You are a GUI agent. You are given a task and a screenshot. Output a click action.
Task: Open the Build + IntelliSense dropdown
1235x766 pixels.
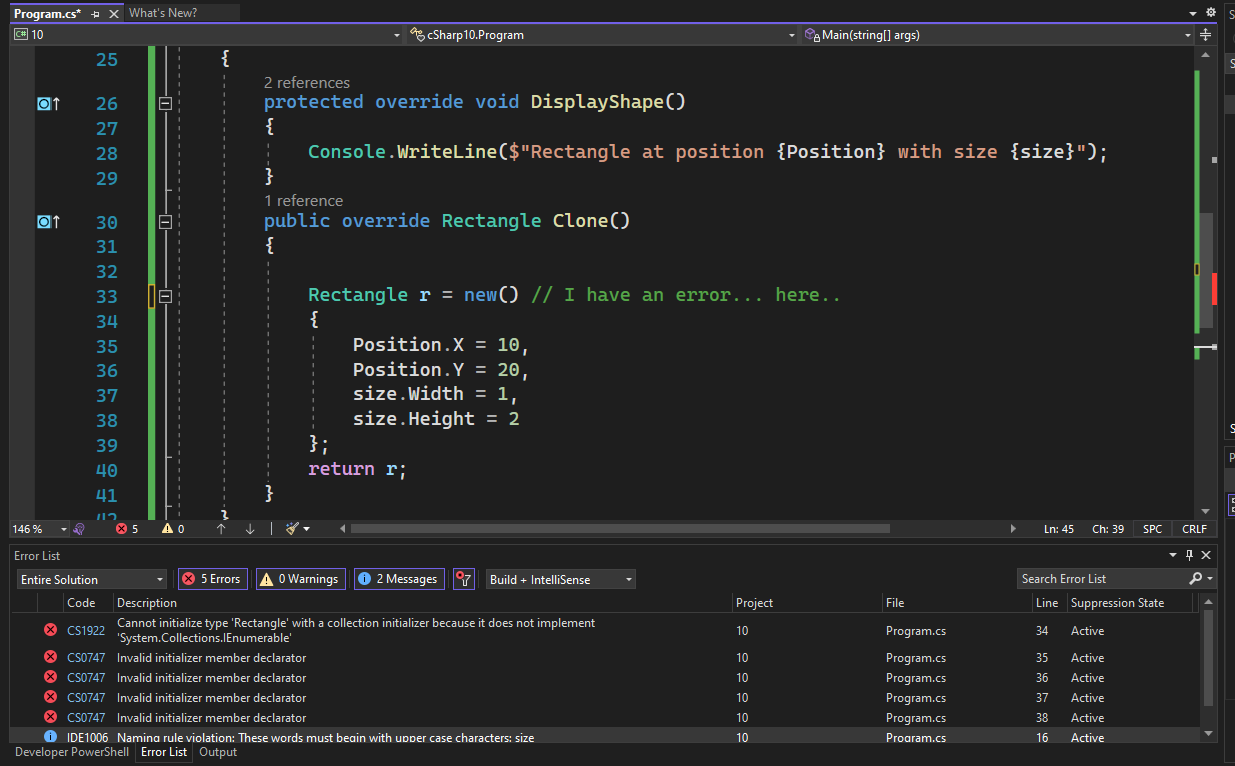pyautogui.click(x=560, y=580)
